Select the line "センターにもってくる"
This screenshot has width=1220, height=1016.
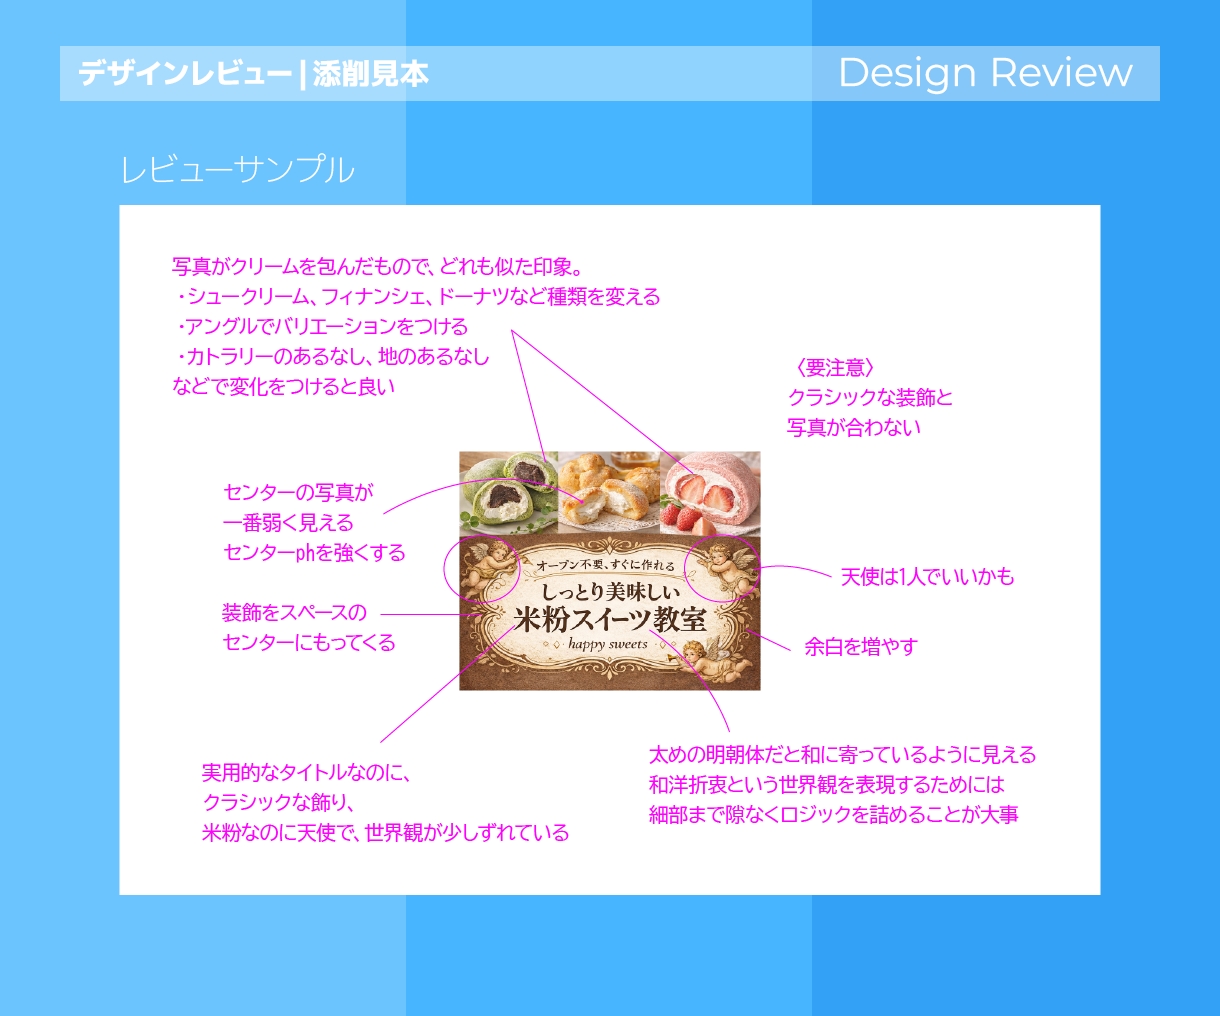click(x=309, y=643)
